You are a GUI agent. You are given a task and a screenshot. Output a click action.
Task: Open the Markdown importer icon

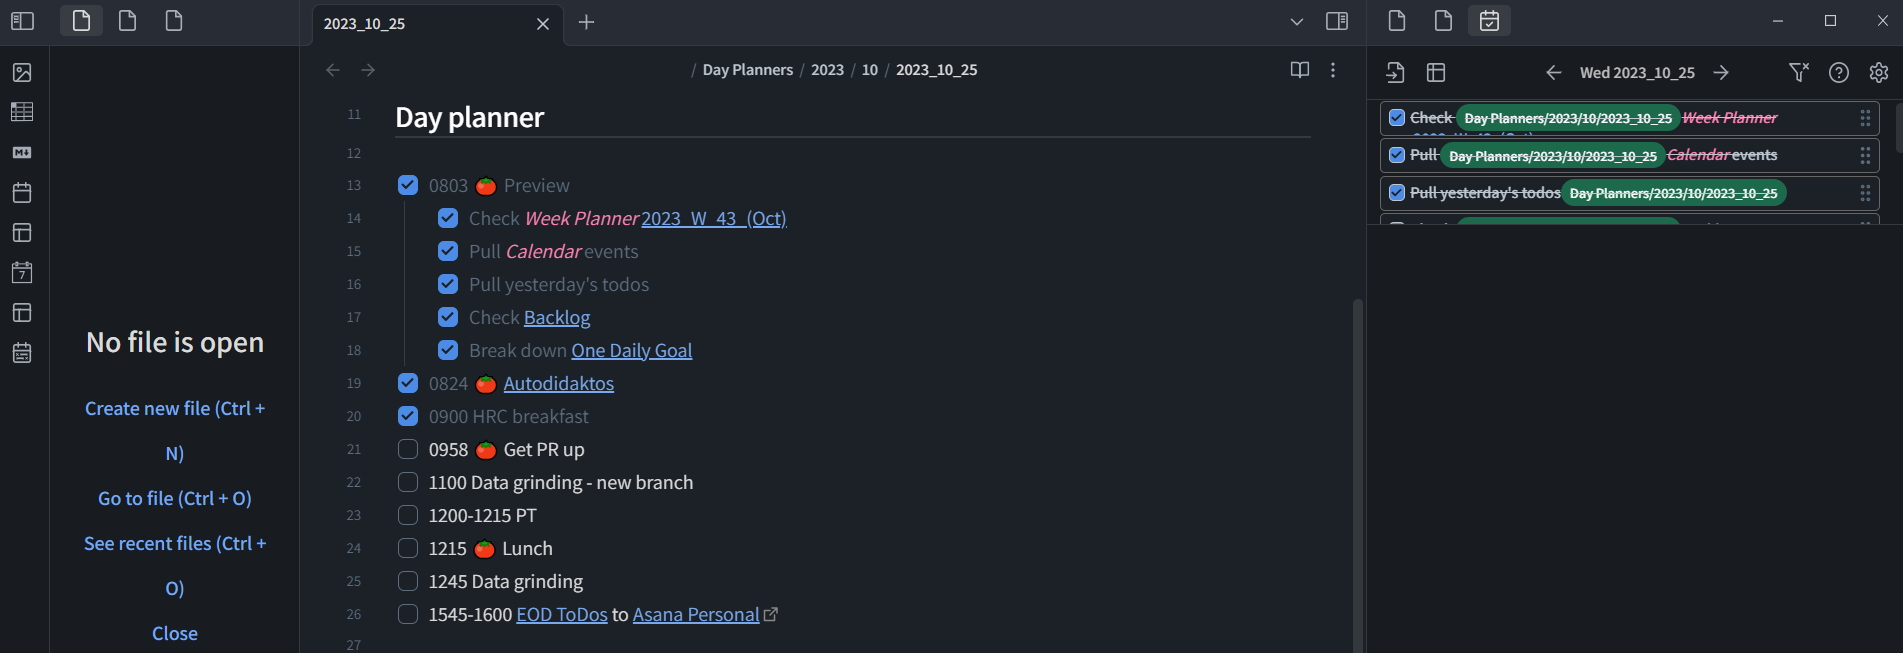[x=22, y=152]
